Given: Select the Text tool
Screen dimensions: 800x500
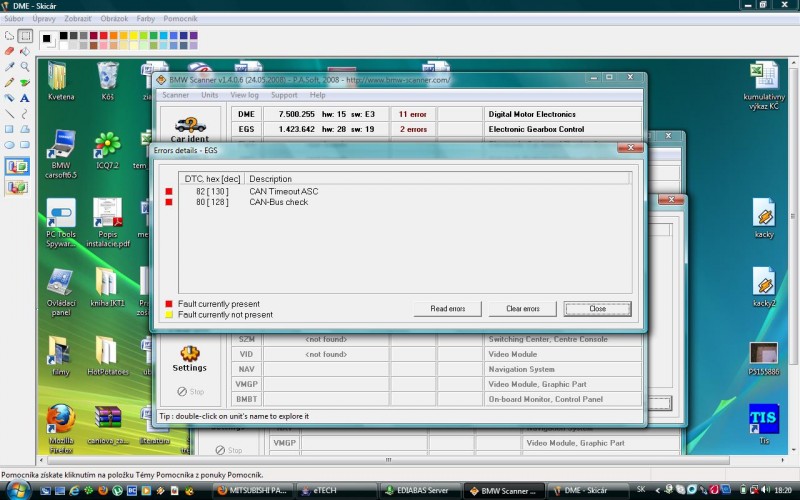Looking at the screenshot, I should [24, 98].
